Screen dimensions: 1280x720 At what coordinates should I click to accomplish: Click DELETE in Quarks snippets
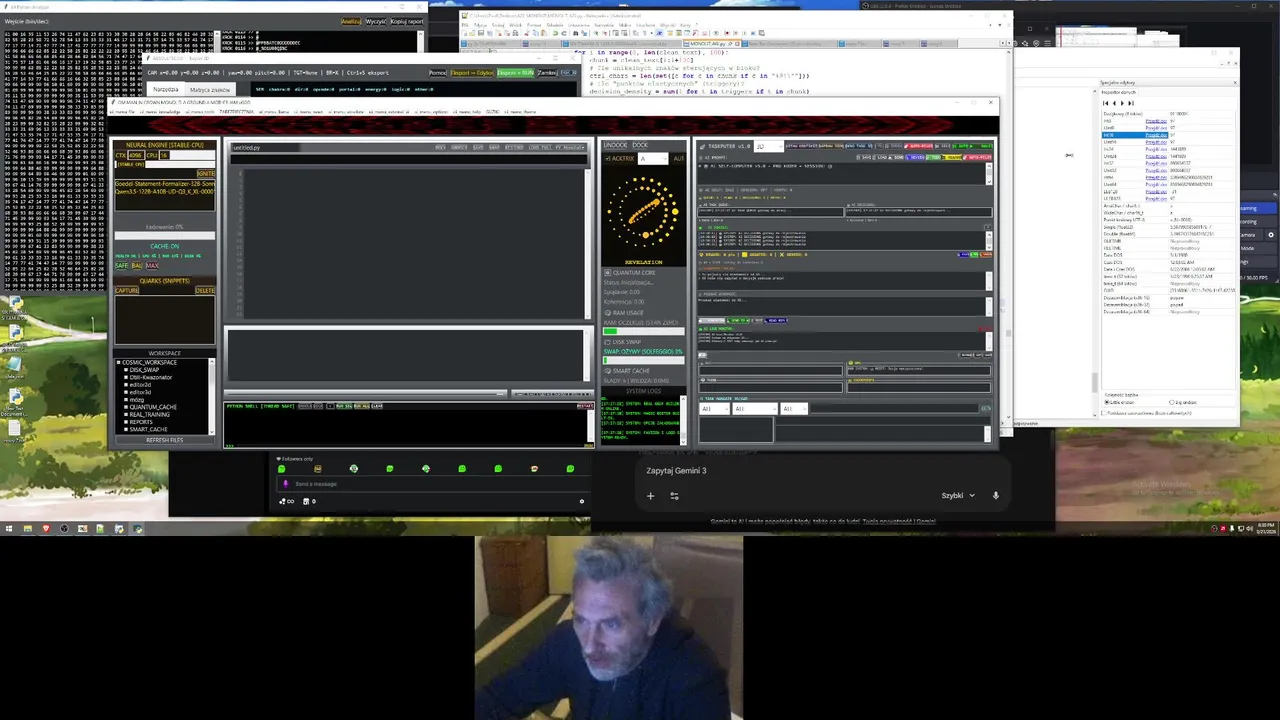pyautogui.click(x=205, y=291)
